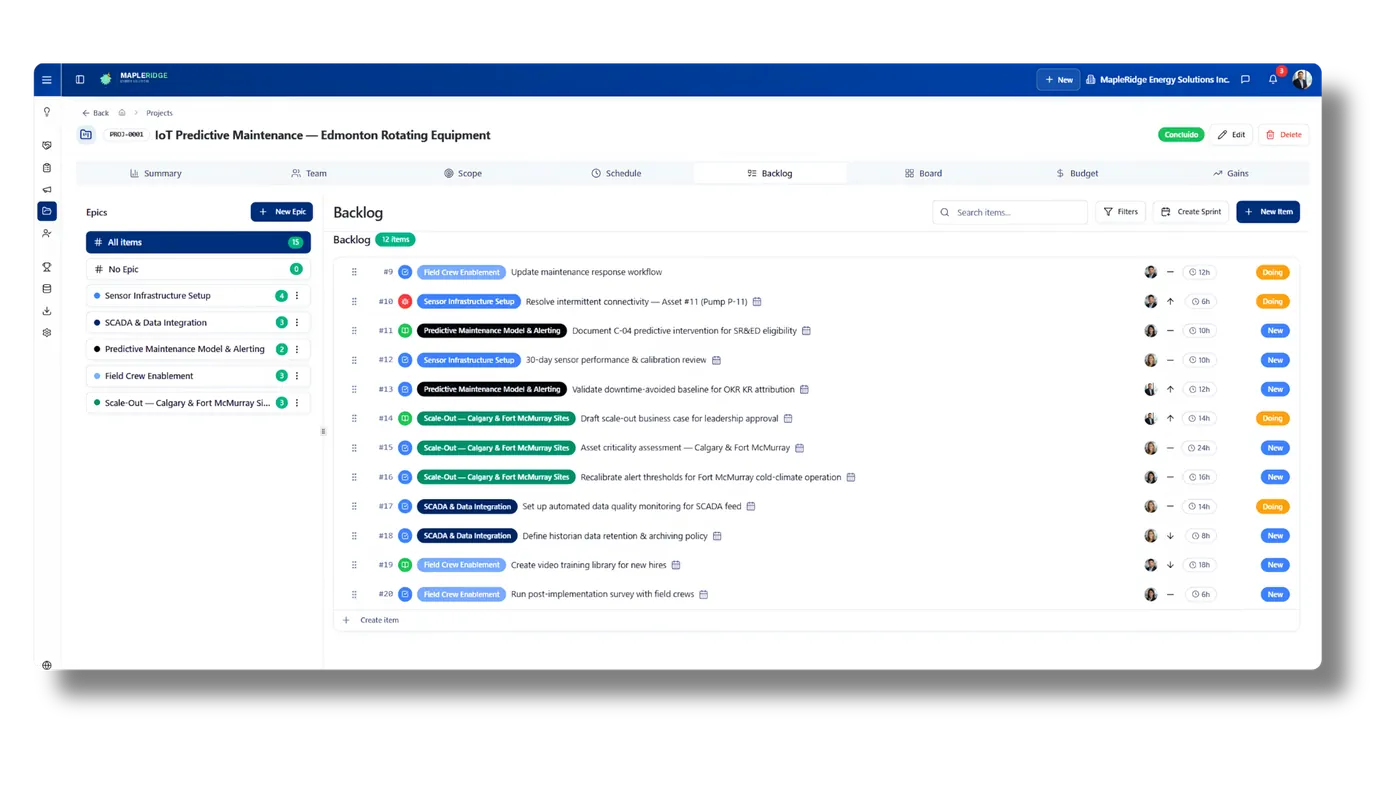The height and width of the screenshot is (787, 1400).
Task: Open the Doing status badge on item #9
Action: coord(1272,272)
